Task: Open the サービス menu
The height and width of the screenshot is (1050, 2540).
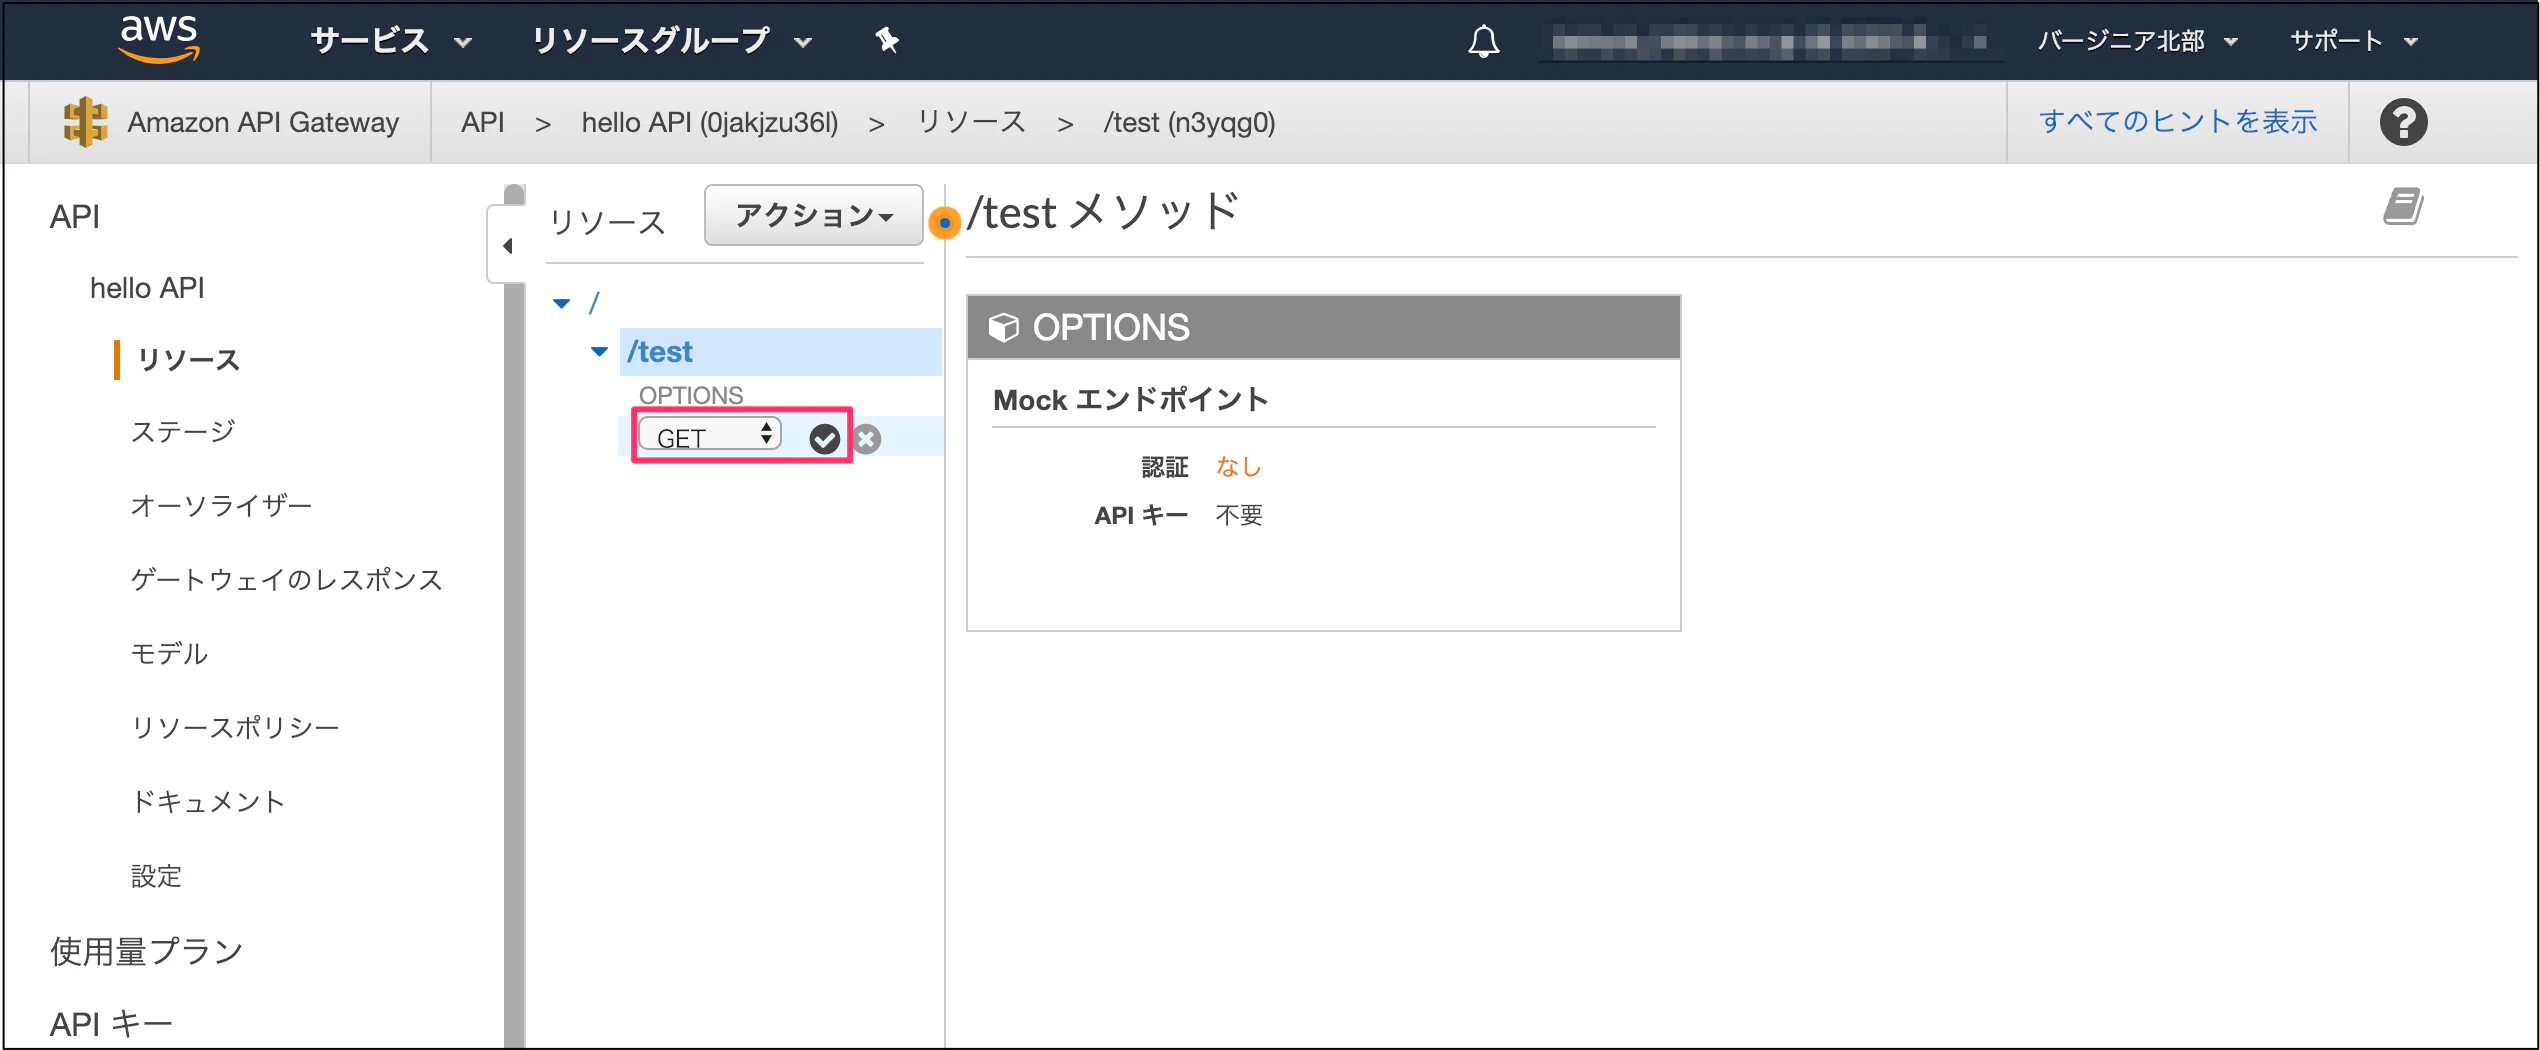Action: click(390, 41)
